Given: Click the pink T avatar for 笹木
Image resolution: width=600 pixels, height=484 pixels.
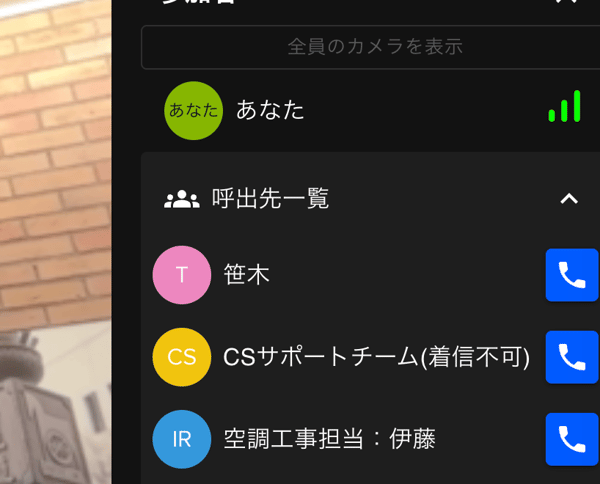Looking at the screenshot, I should tap(182, 275).
